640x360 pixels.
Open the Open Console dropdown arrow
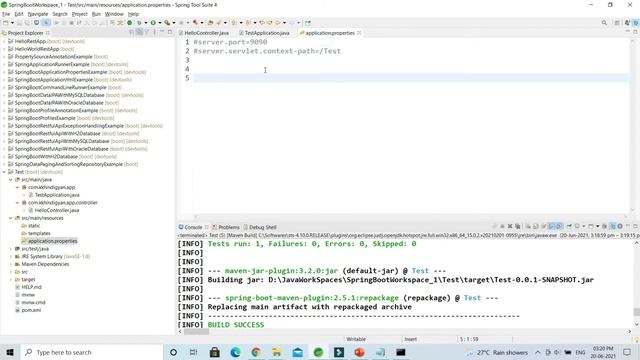coord(598,227)
